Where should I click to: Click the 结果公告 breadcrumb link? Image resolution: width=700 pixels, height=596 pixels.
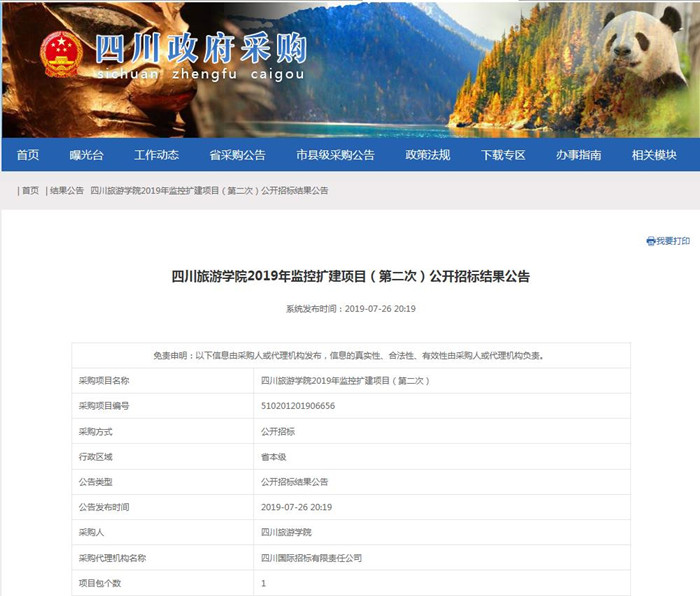(67, 191)
